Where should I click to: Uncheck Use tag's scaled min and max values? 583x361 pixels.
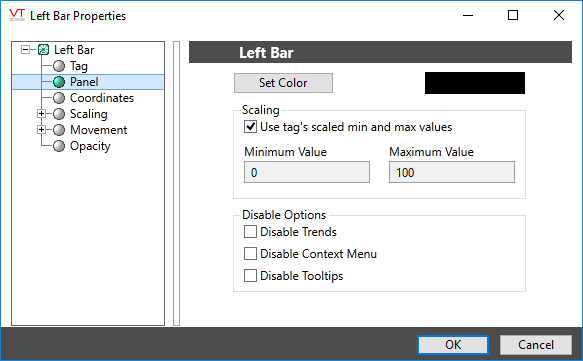(250, 127)
